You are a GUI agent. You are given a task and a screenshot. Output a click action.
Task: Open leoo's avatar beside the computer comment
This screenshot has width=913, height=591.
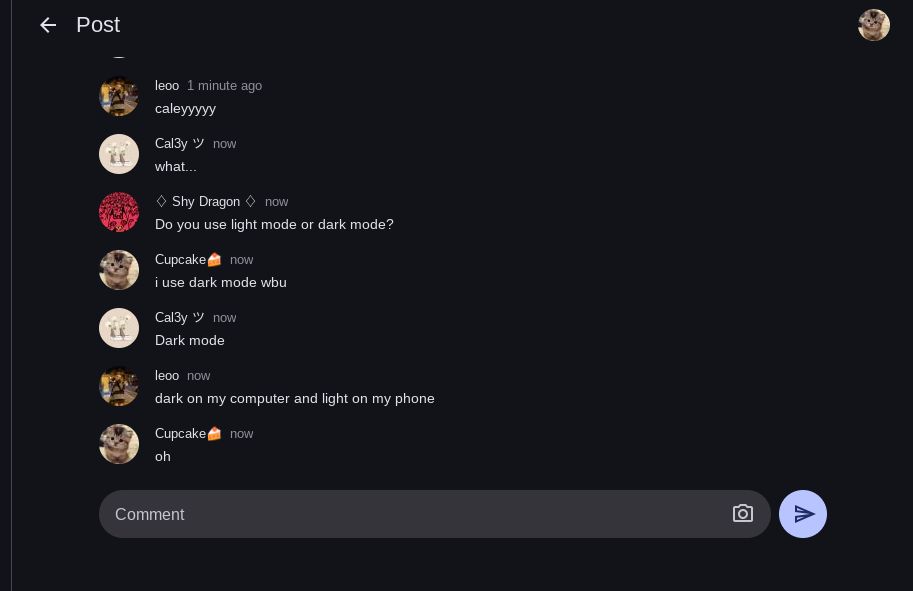[119, 386]
